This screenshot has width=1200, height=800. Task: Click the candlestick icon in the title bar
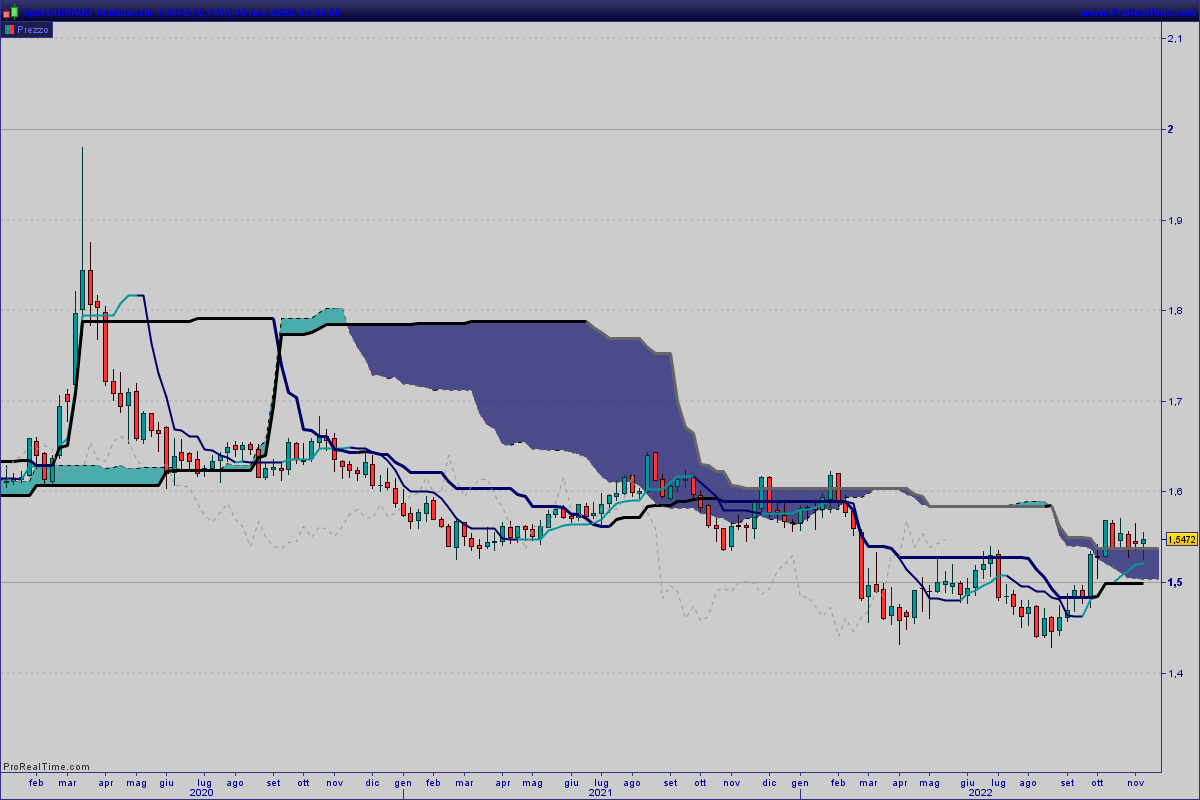click(x=10, y=11)
